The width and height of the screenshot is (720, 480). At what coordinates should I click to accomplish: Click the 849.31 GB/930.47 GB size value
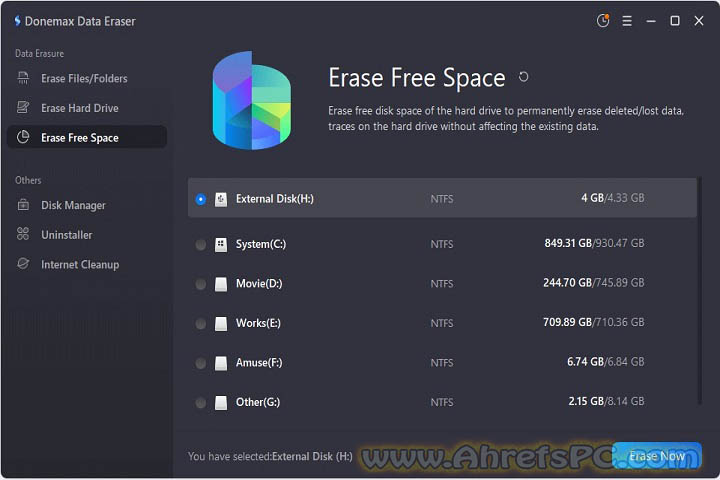(594, 243)
